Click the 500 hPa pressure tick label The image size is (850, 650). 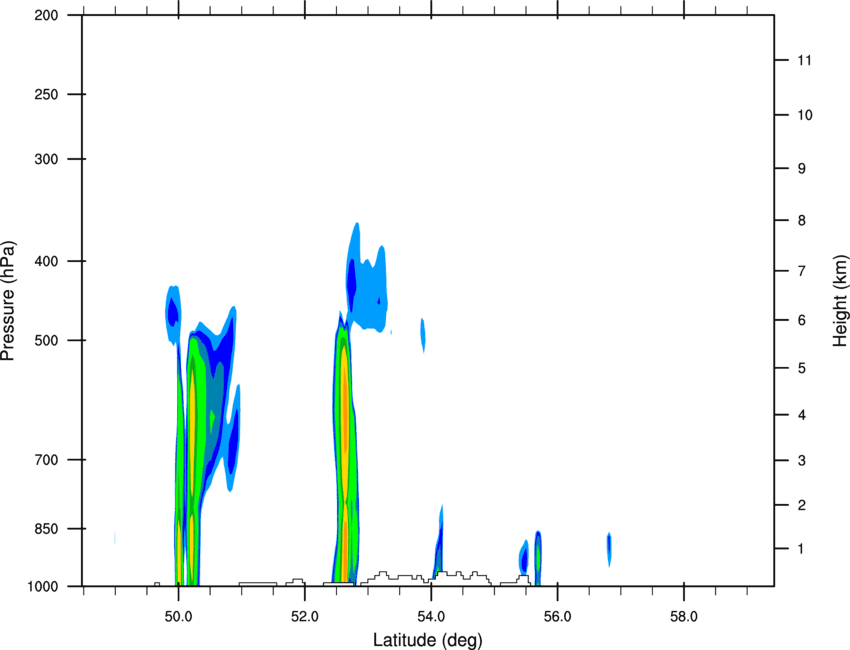pyautogui.click(x=46, y=340)
